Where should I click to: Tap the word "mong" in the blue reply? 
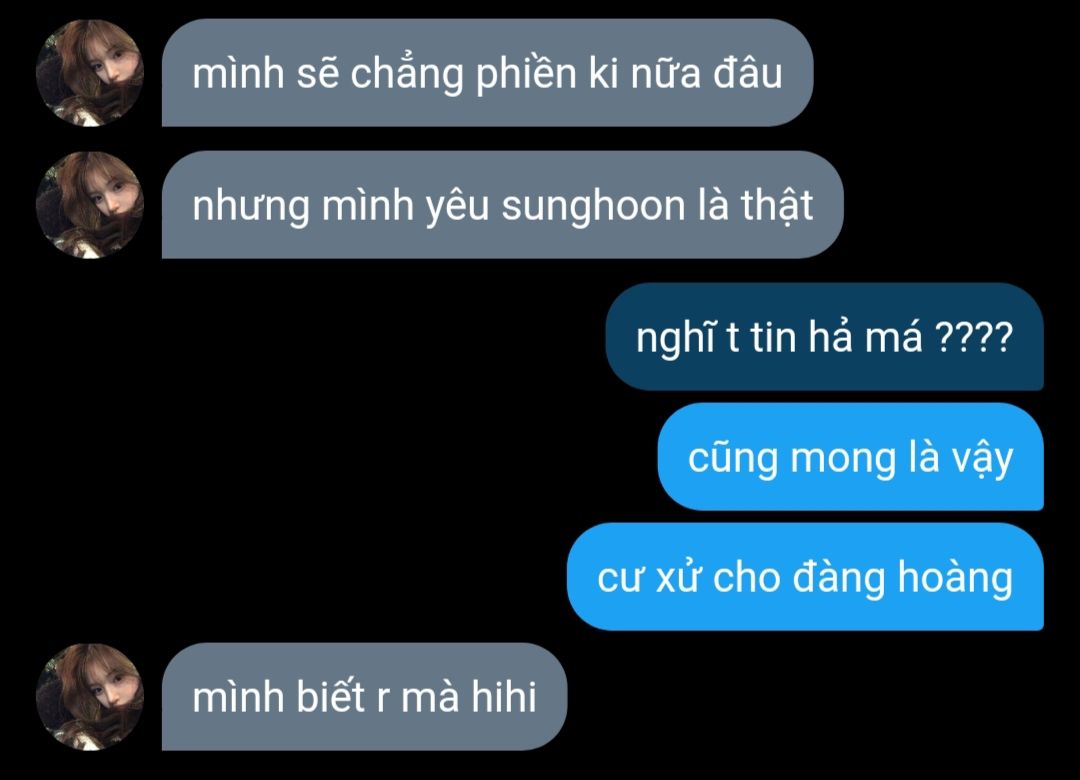[843, 460]
